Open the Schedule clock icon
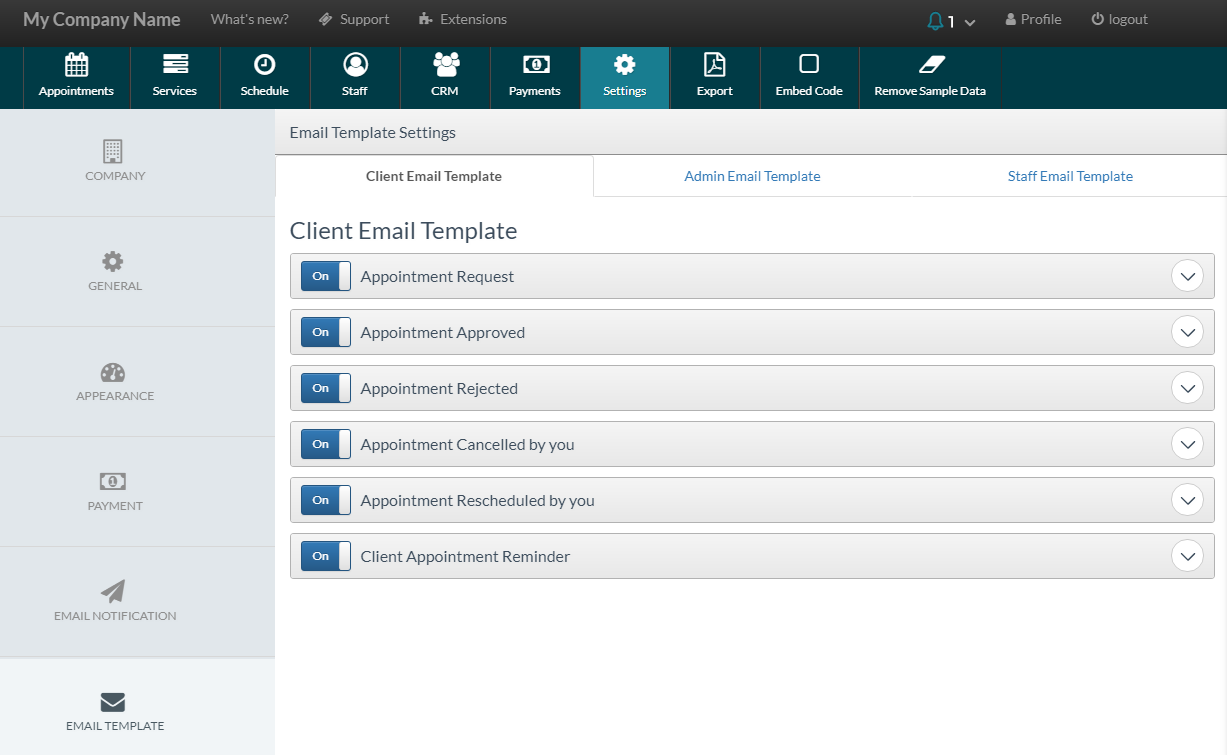 tap(264, 65)
